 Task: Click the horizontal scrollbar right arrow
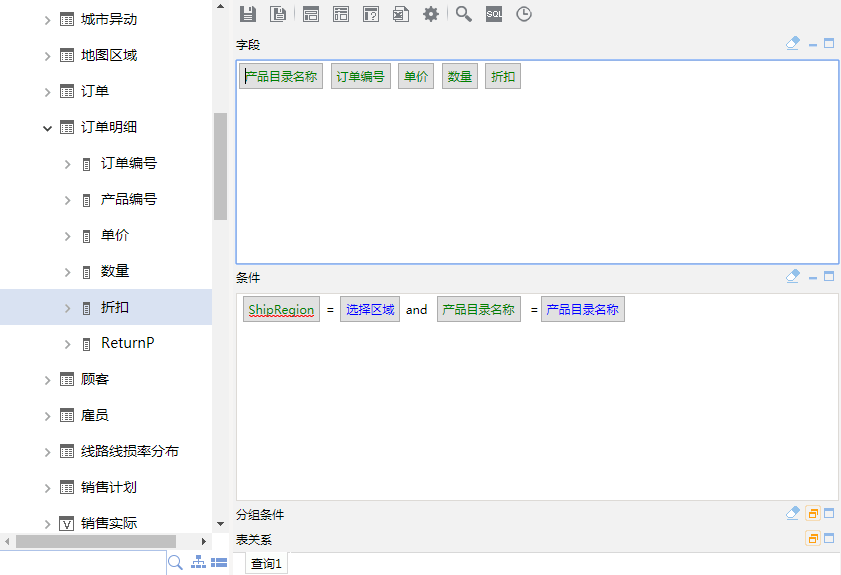click(204, 541)
